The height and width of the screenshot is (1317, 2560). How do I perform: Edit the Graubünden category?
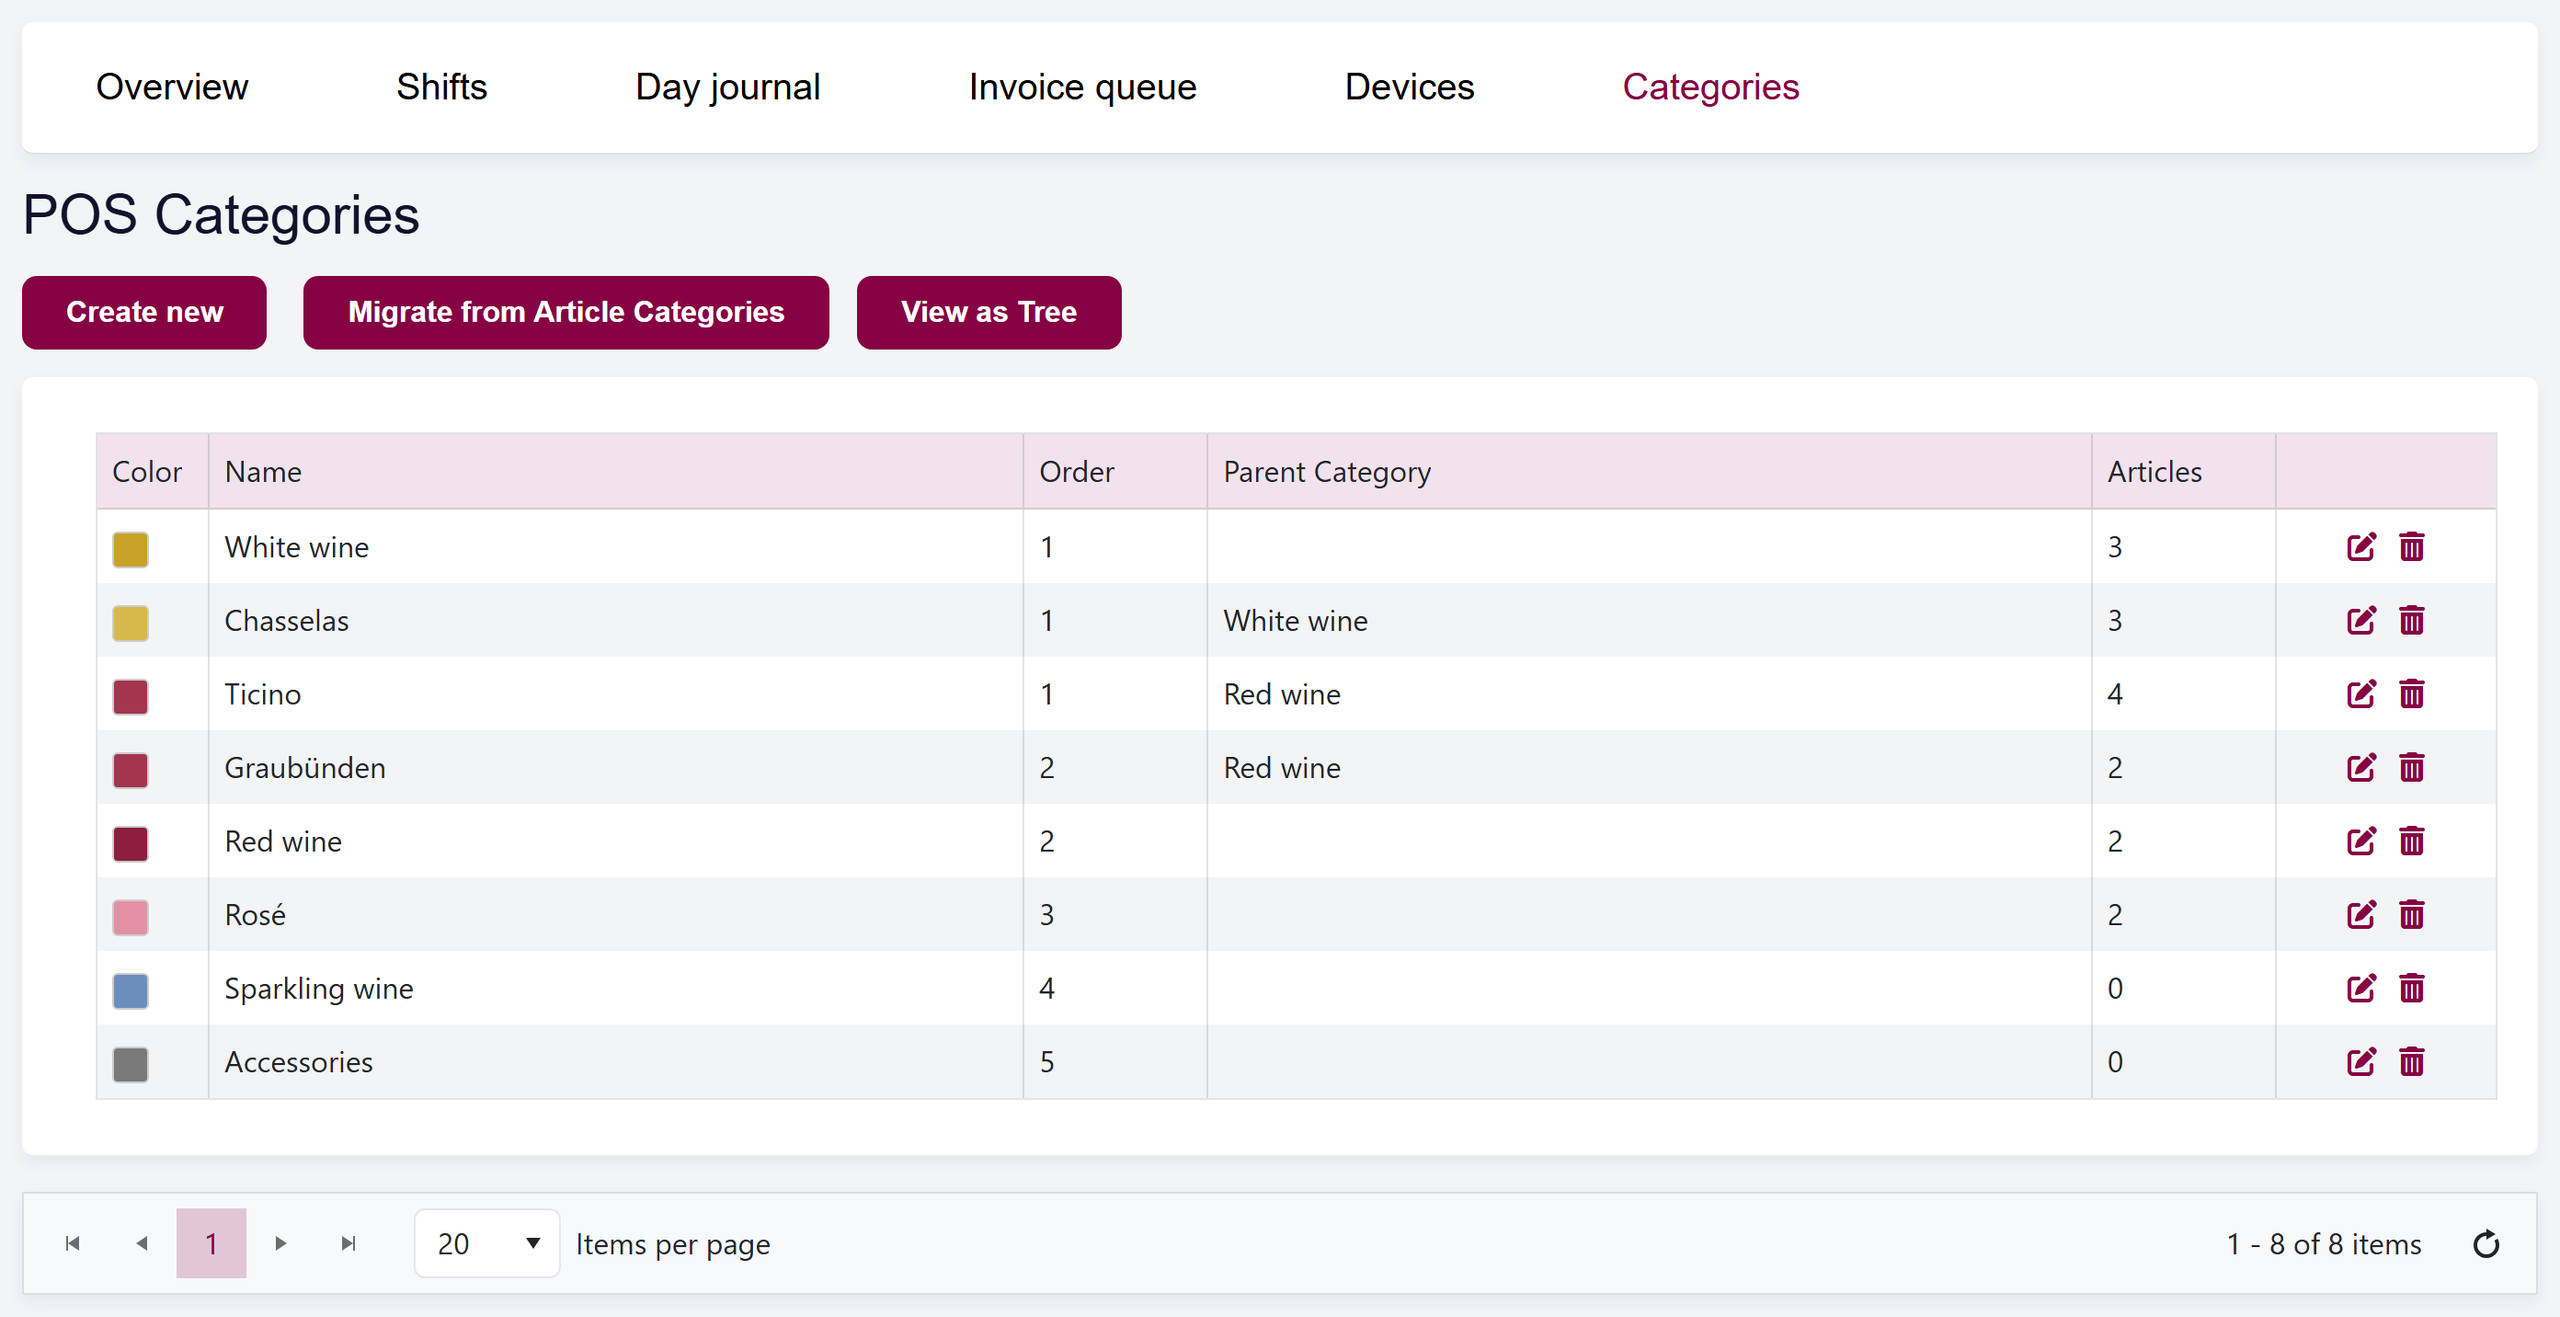(x=2361, y=768)
